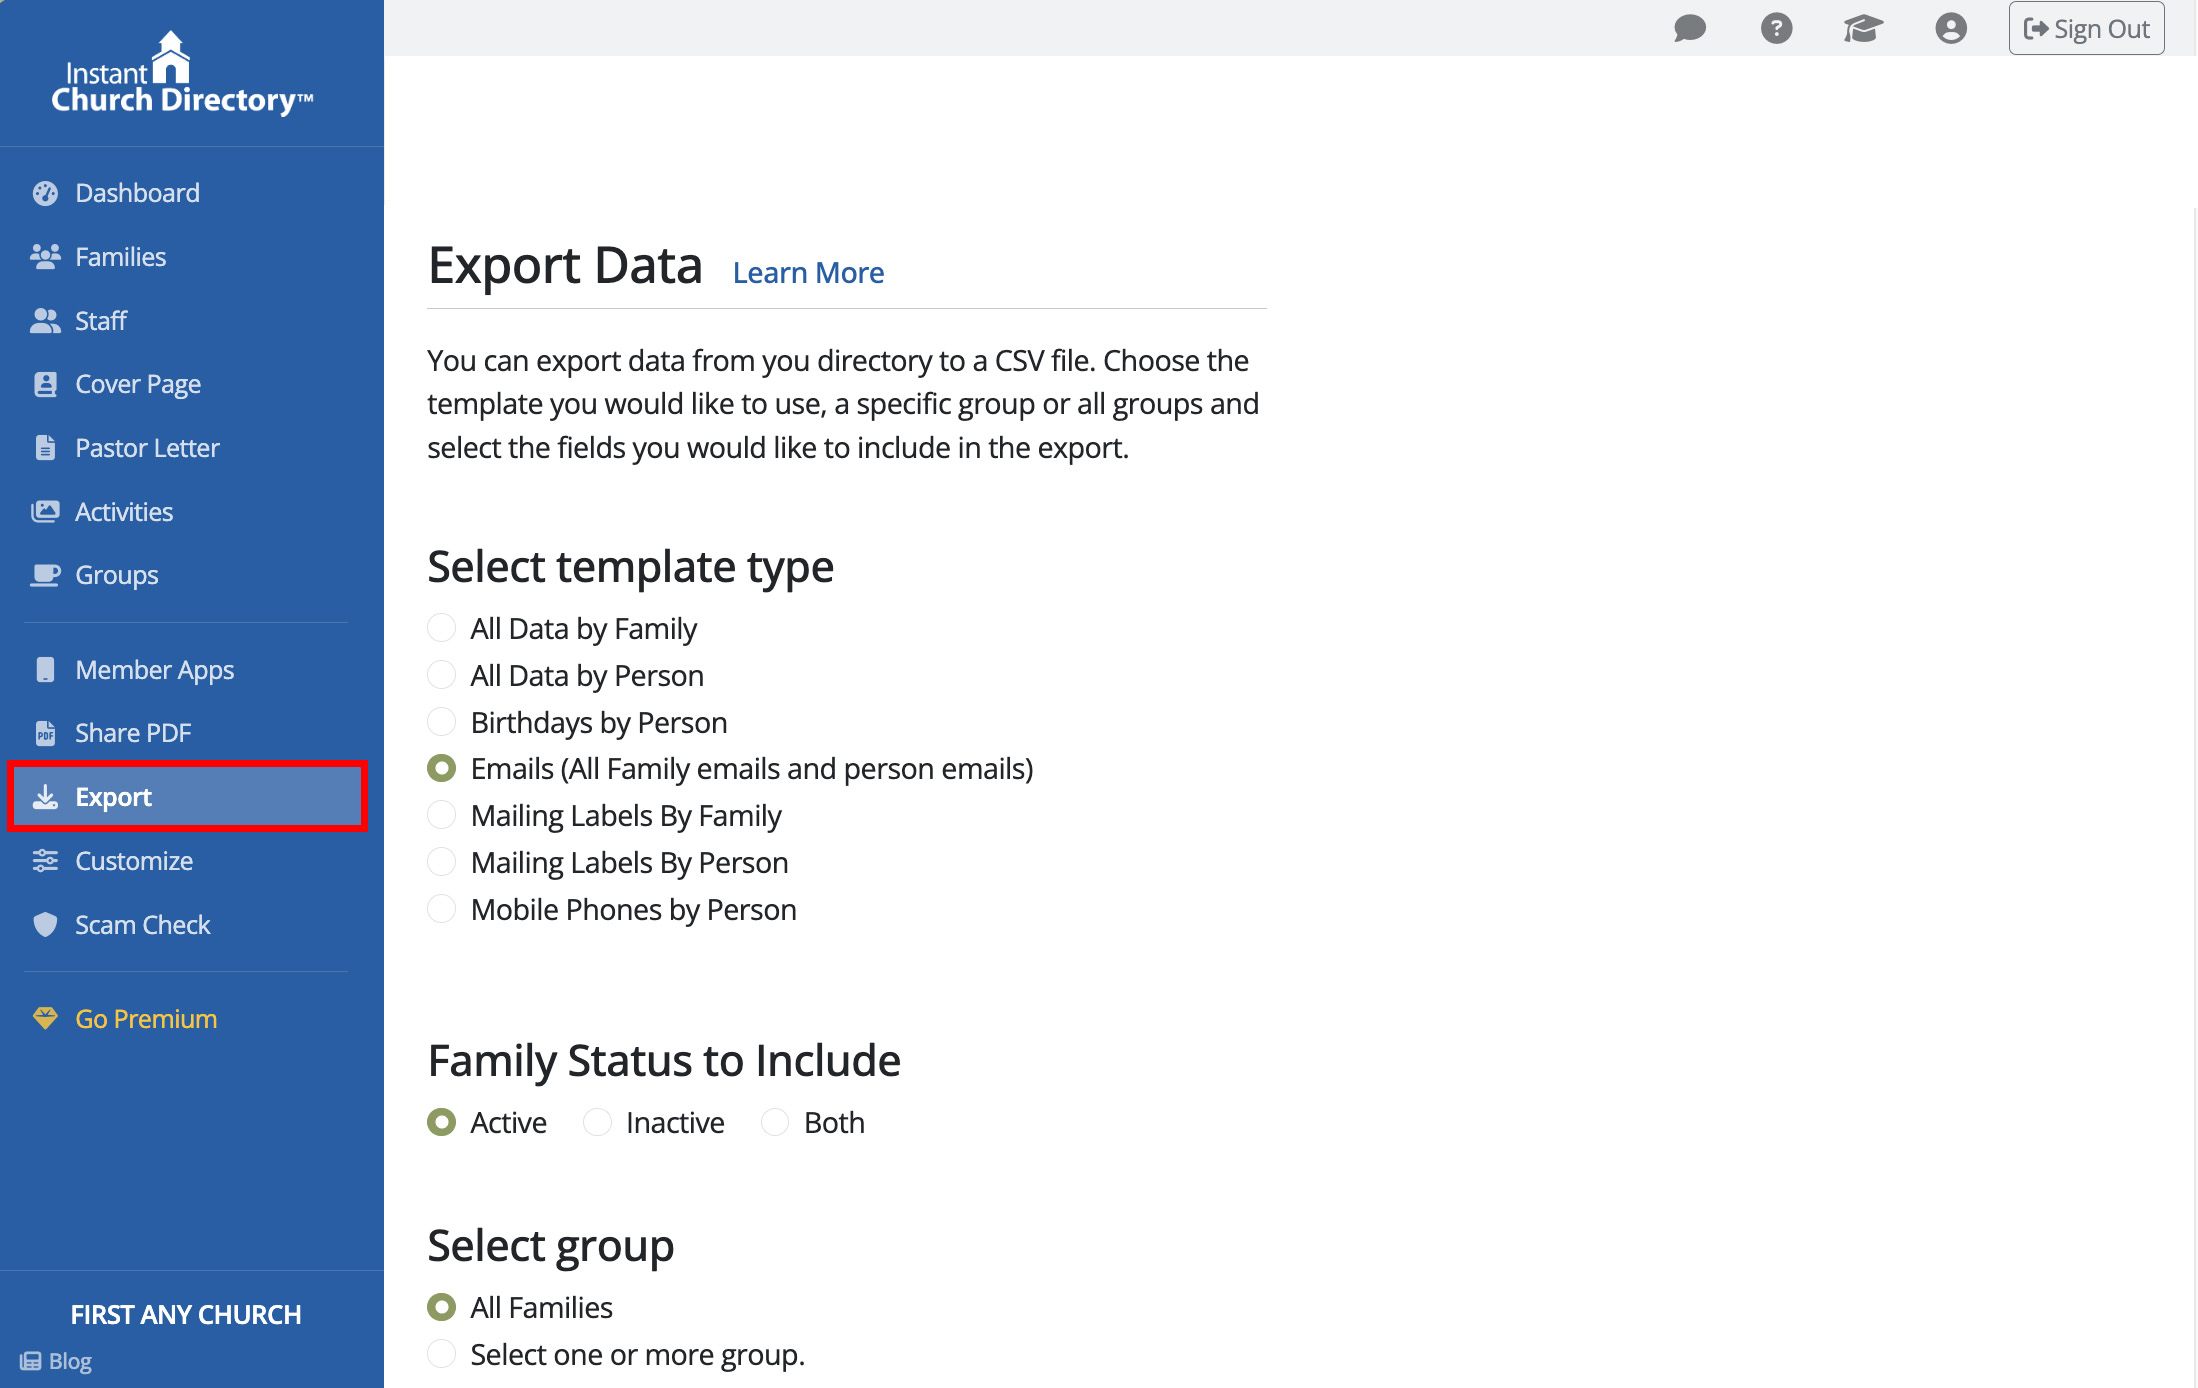The height and width of the screenshot is (1388, 2198).
Task: Click the Customize sliders icon
Action: (45, 861)
